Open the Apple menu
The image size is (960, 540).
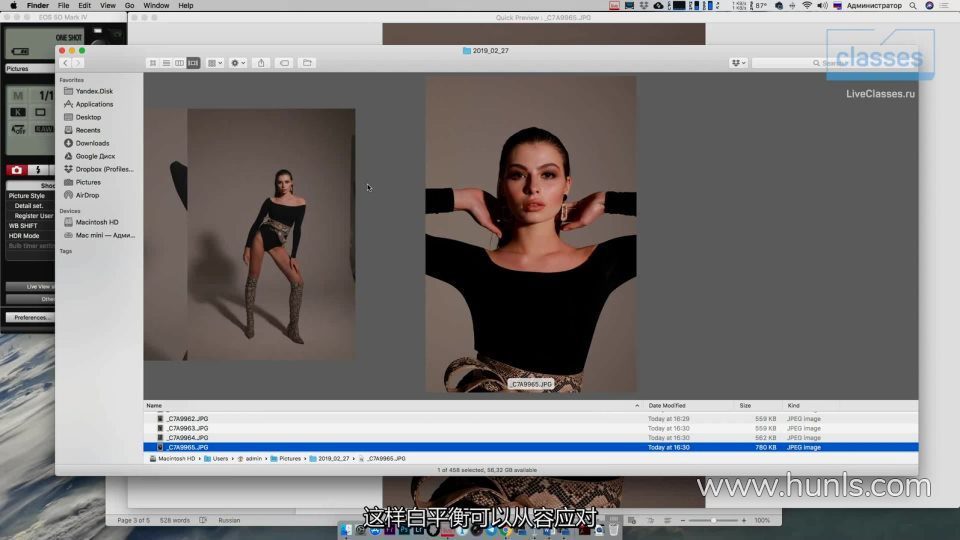pos(13,6)
